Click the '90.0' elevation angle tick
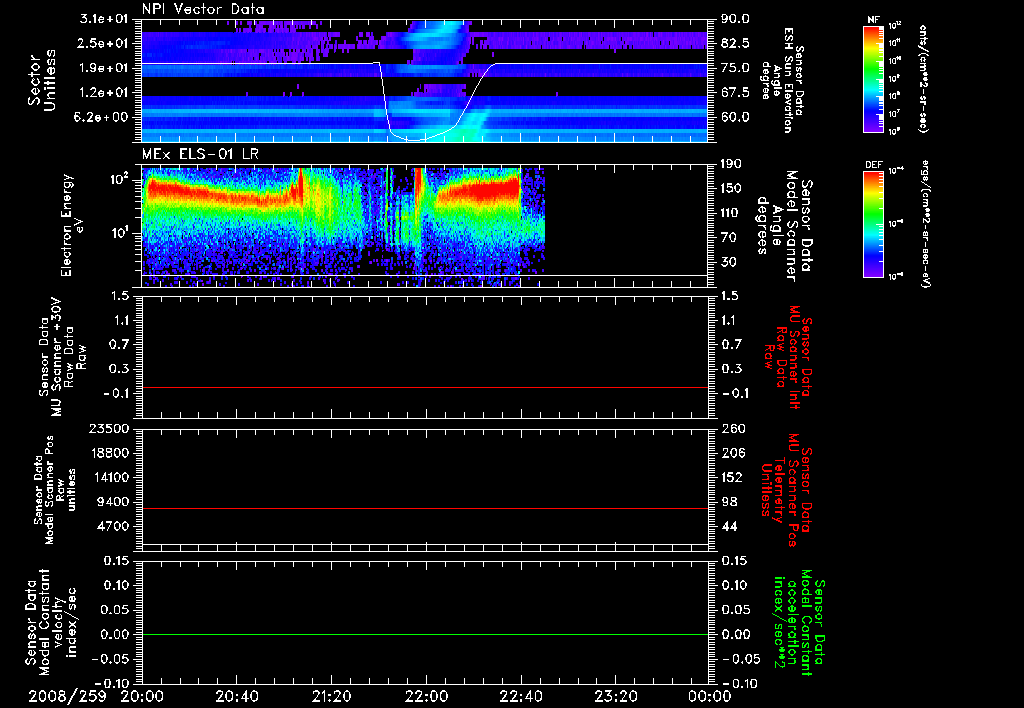1024x708 pixels. click(735, 19)
